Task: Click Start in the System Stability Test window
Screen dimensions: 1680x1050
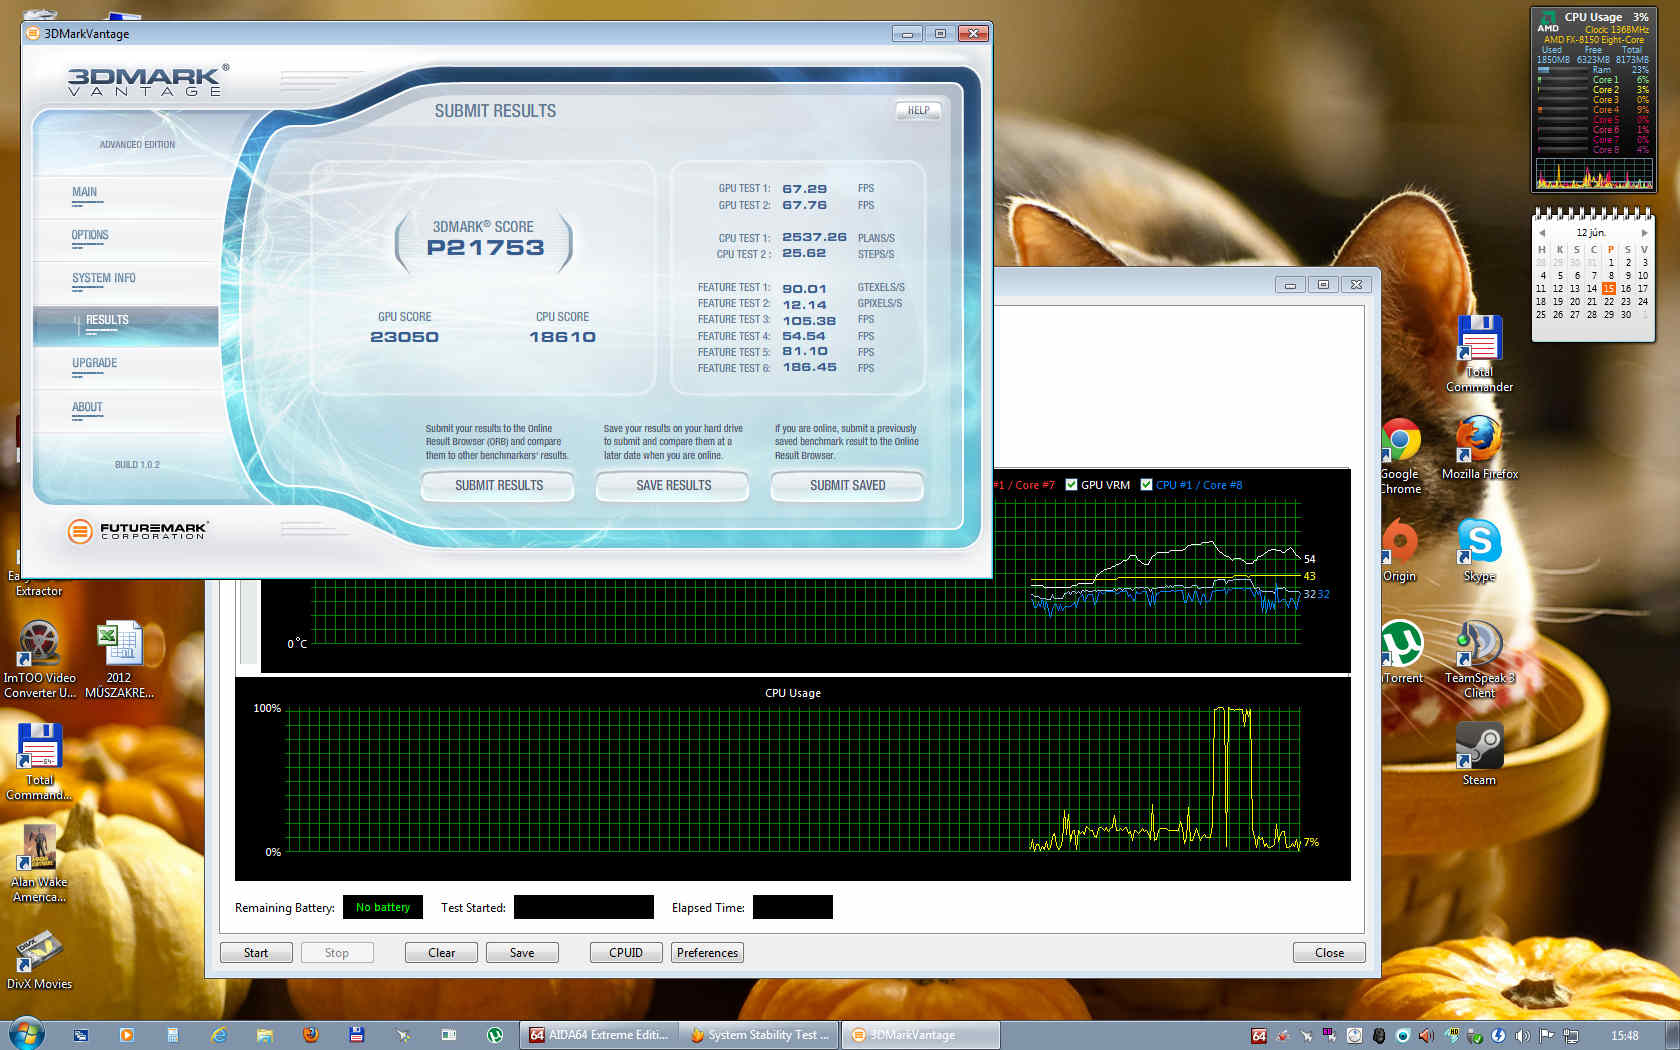Action: click(x=256, y=953)
